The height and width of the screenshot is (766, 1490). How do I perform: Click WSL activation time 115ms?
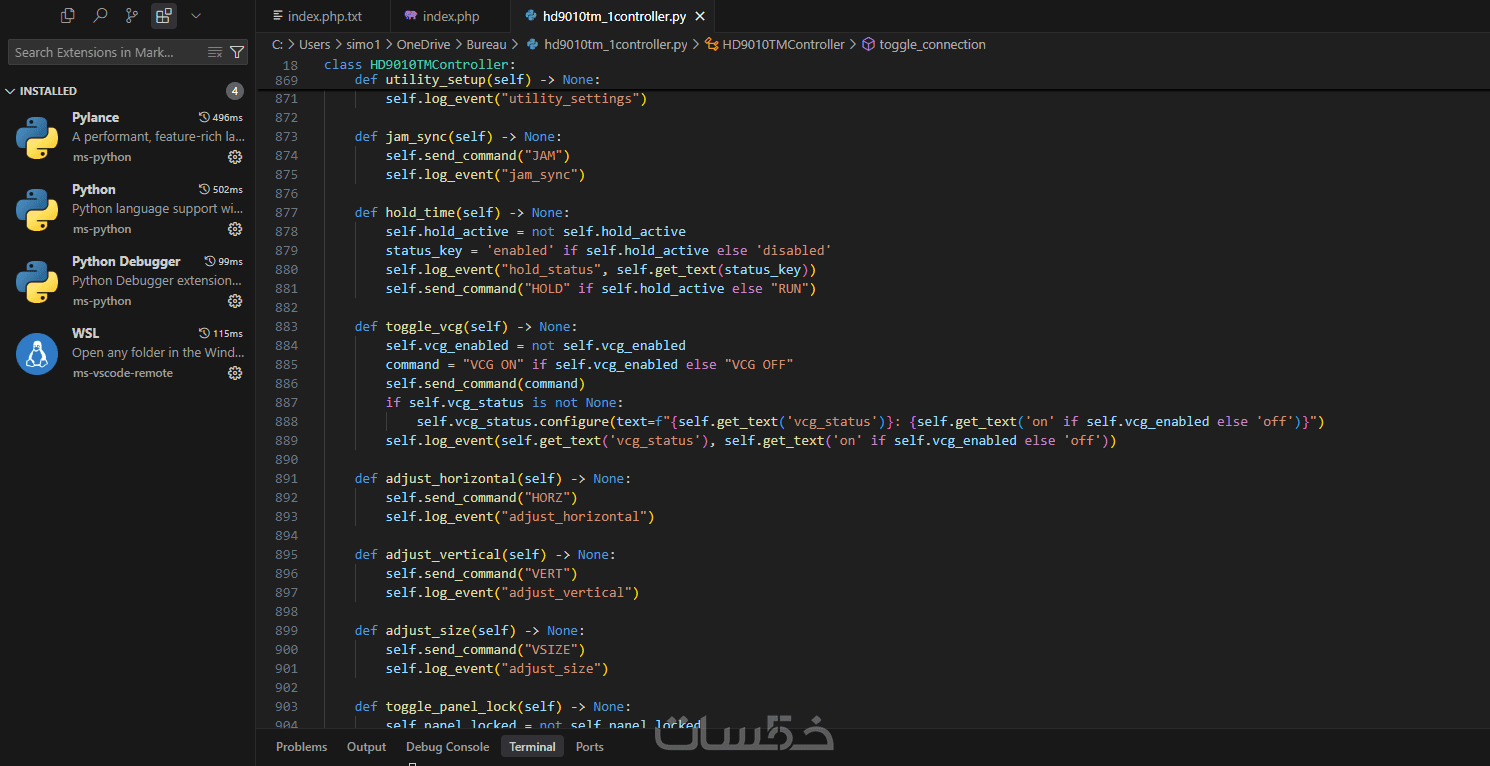tap(221, 334)
